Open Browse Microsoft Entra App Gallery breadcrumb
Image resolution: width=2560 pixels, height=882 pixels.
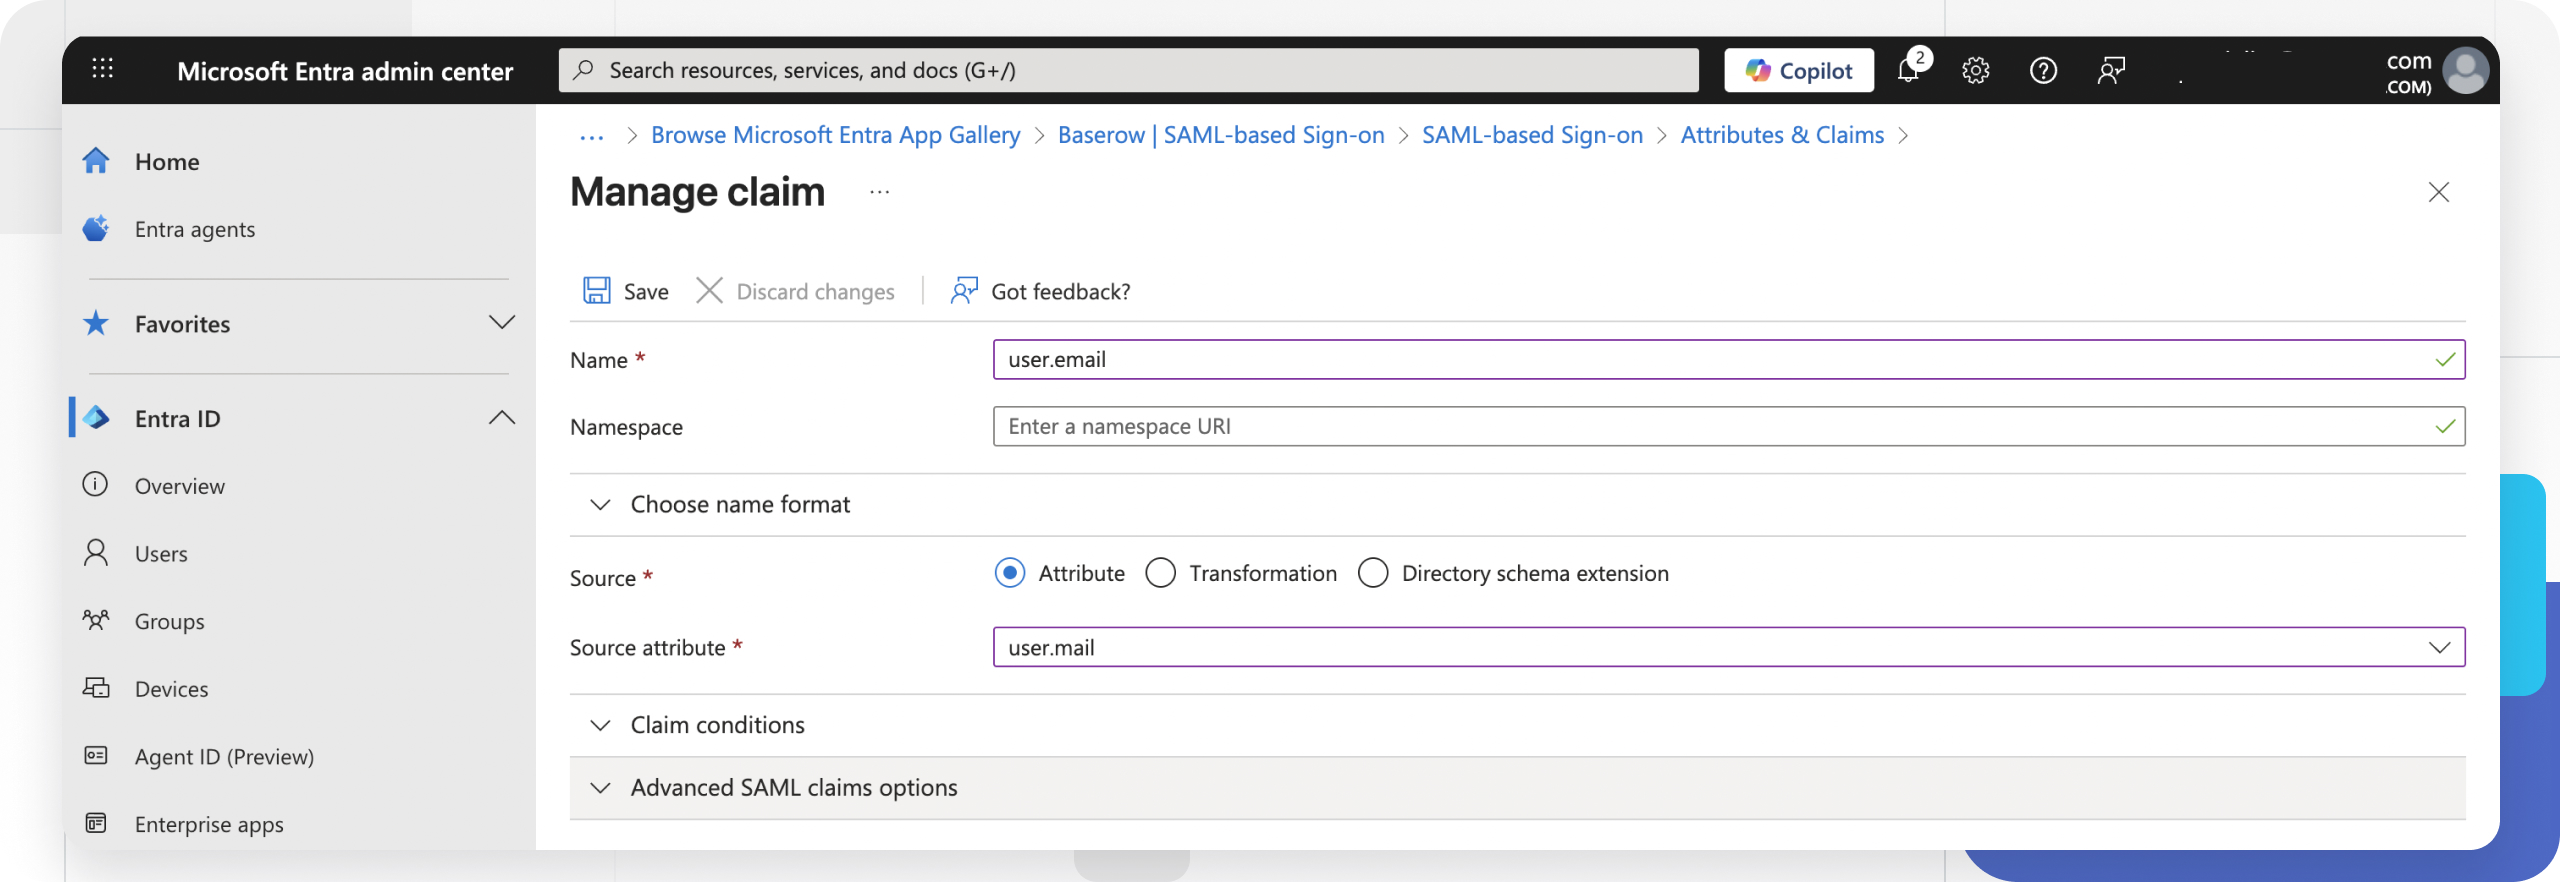[x=836, y=135]
